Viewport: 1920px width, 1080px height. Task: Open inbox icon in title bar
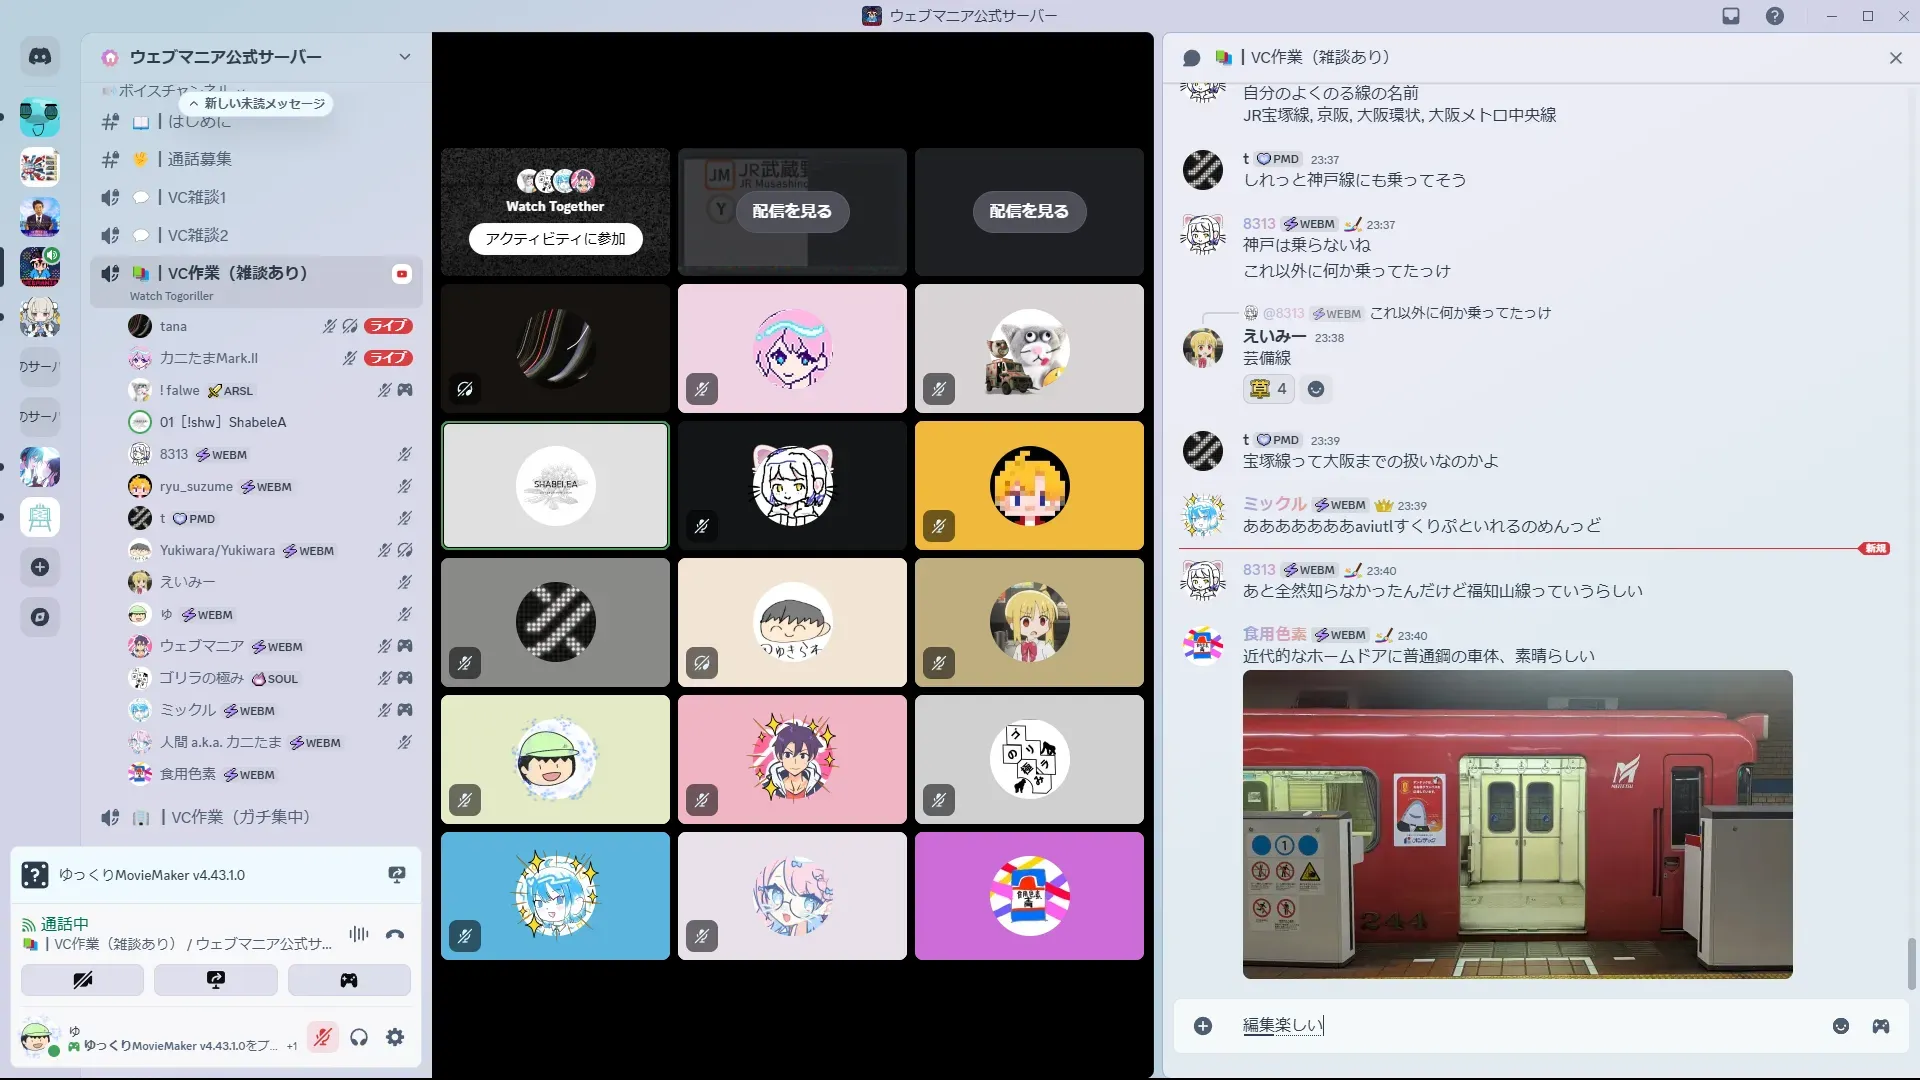point(1731,16)
